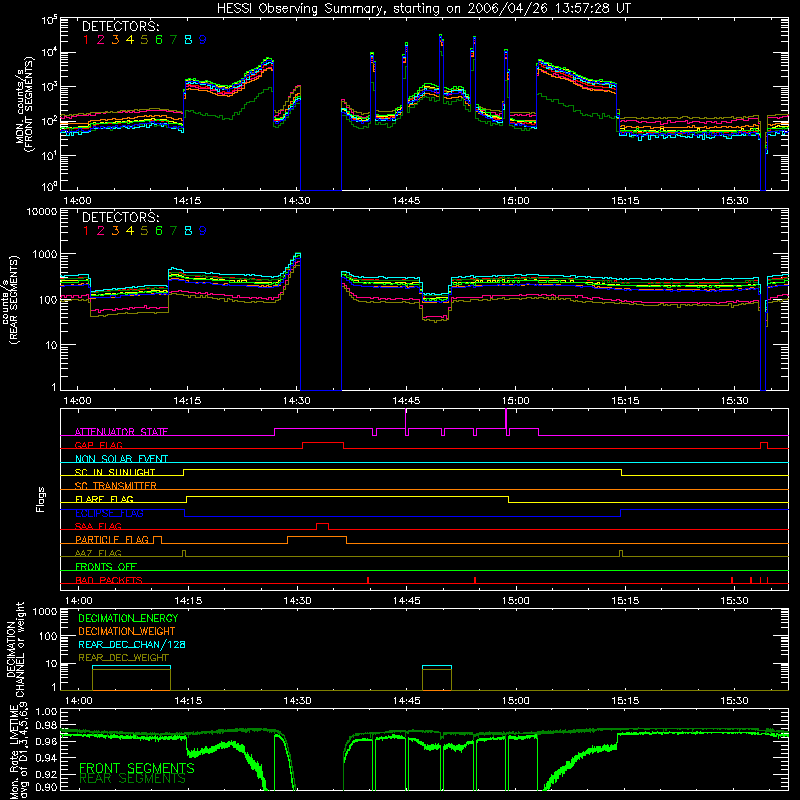The width and height of the screenshot is (800, 800).
Task: Click the DECIMATION_ENERGY legend entry
Action: point(128,618)
